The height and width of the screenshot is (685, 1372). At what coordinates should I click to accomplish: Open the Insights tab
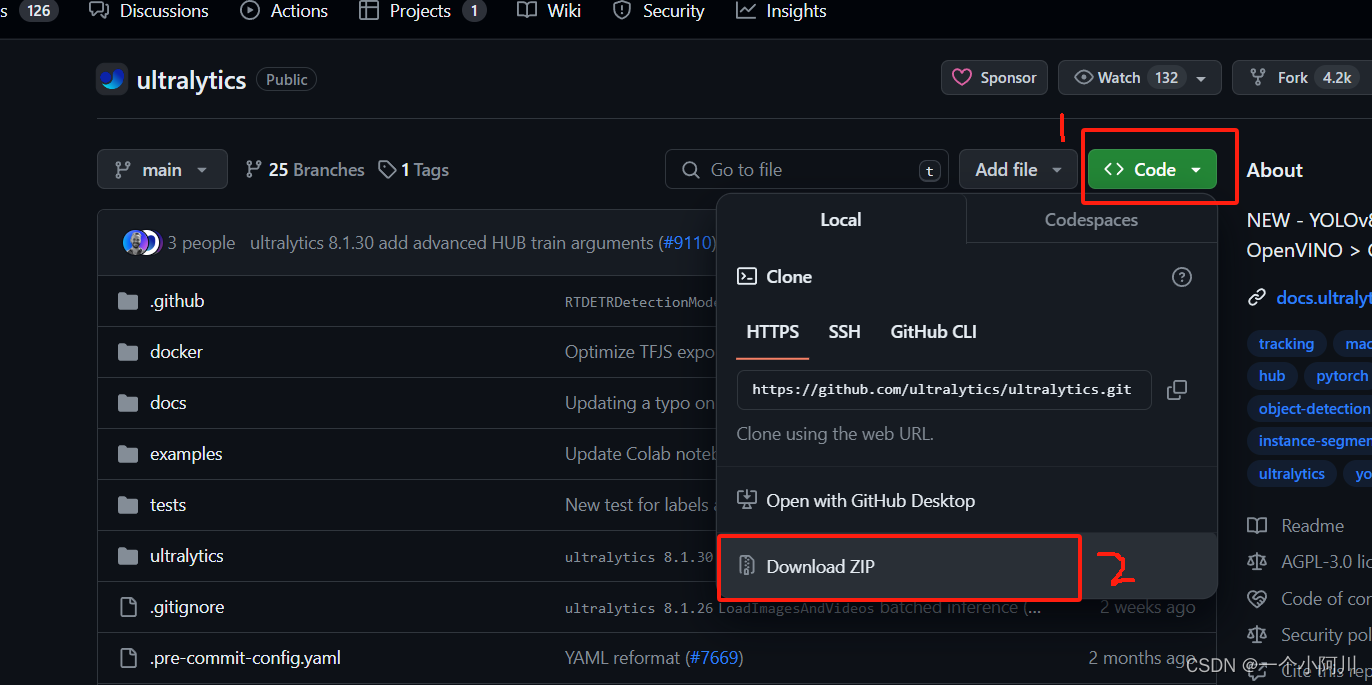[781, 11]
